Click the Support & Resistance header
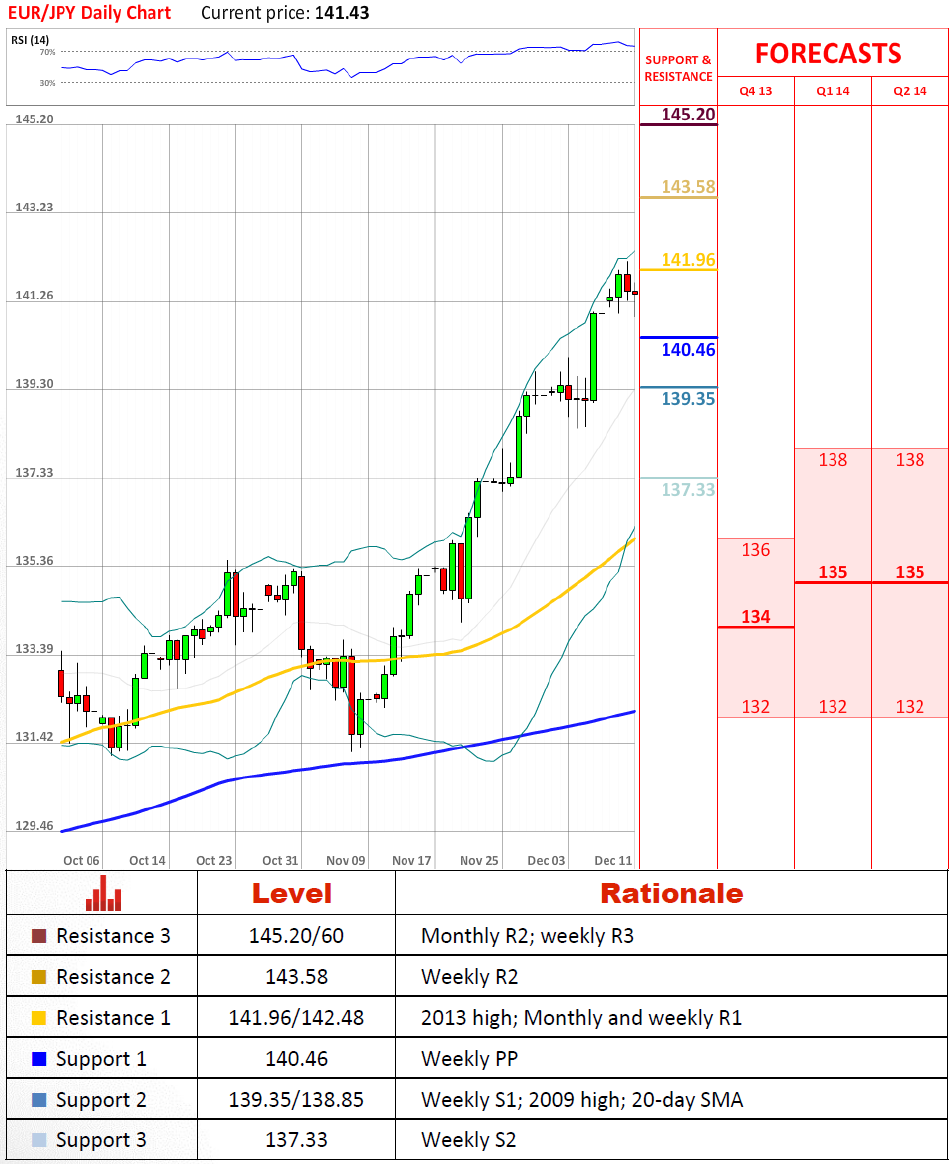952x1164 pixels. (678, 68)
